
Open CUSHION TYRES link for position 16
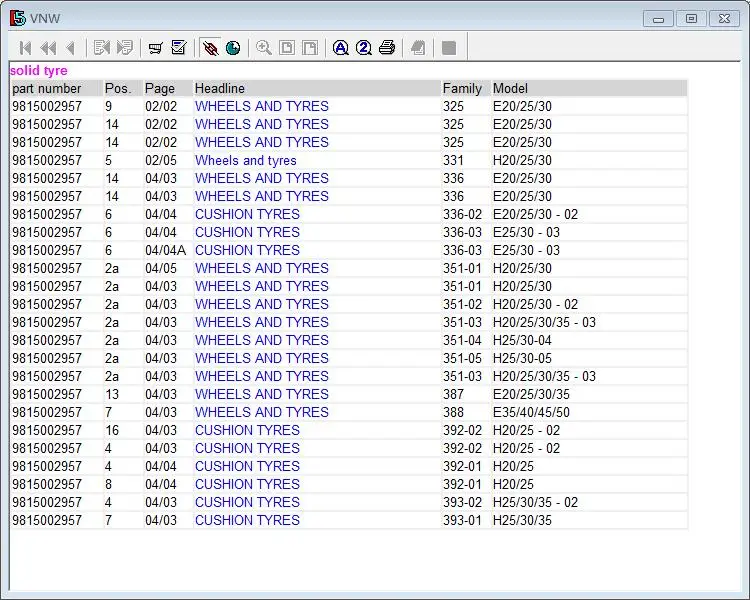click(247, 430)
